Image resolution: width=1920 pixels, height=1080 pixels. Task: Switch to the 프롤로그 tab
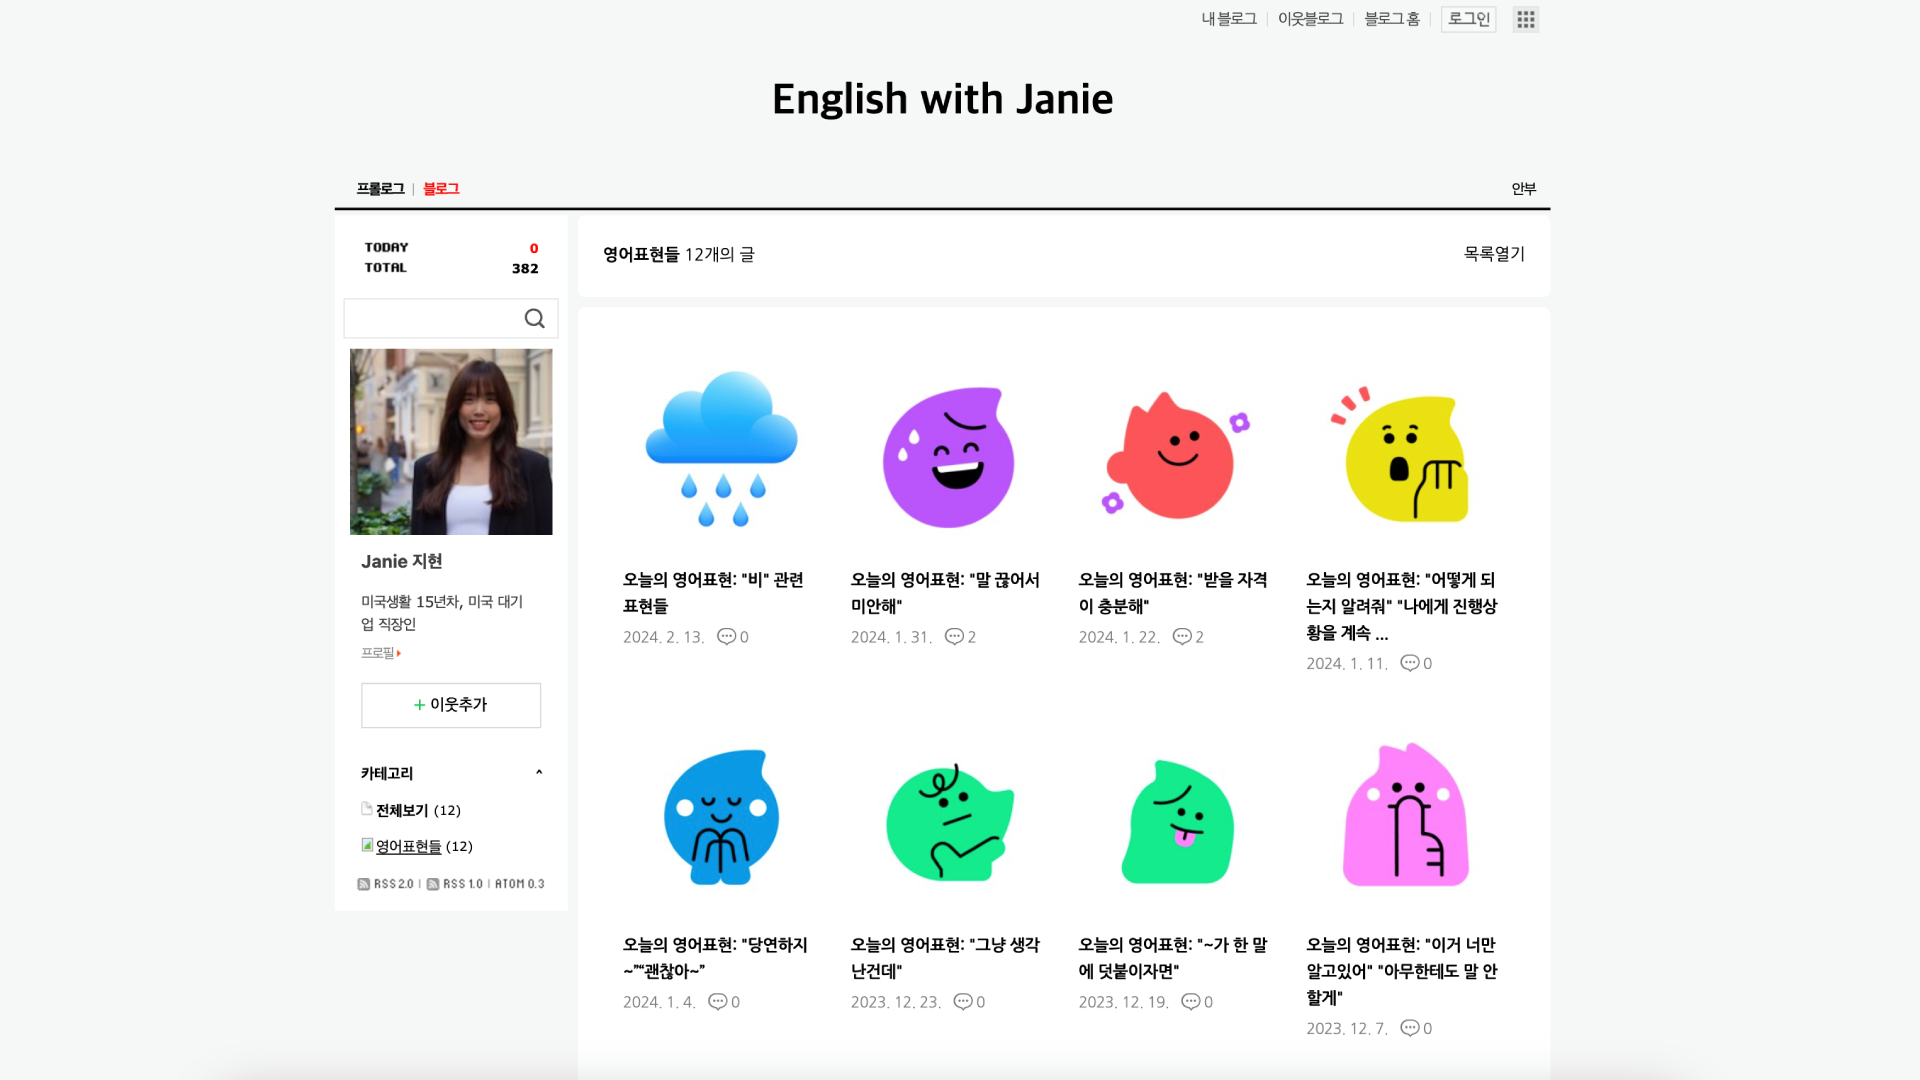(380, 189)
